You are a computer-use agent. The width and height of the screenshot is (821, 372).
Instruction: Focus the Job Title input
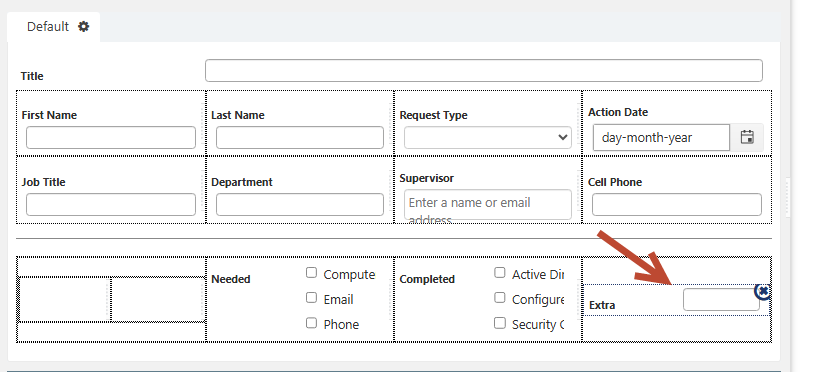click(x=111, y=204)
